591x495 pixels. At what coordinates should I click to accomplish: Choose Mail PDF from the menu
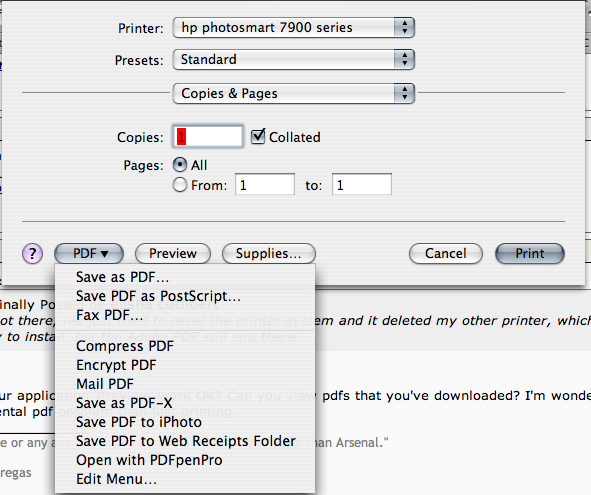185,384
